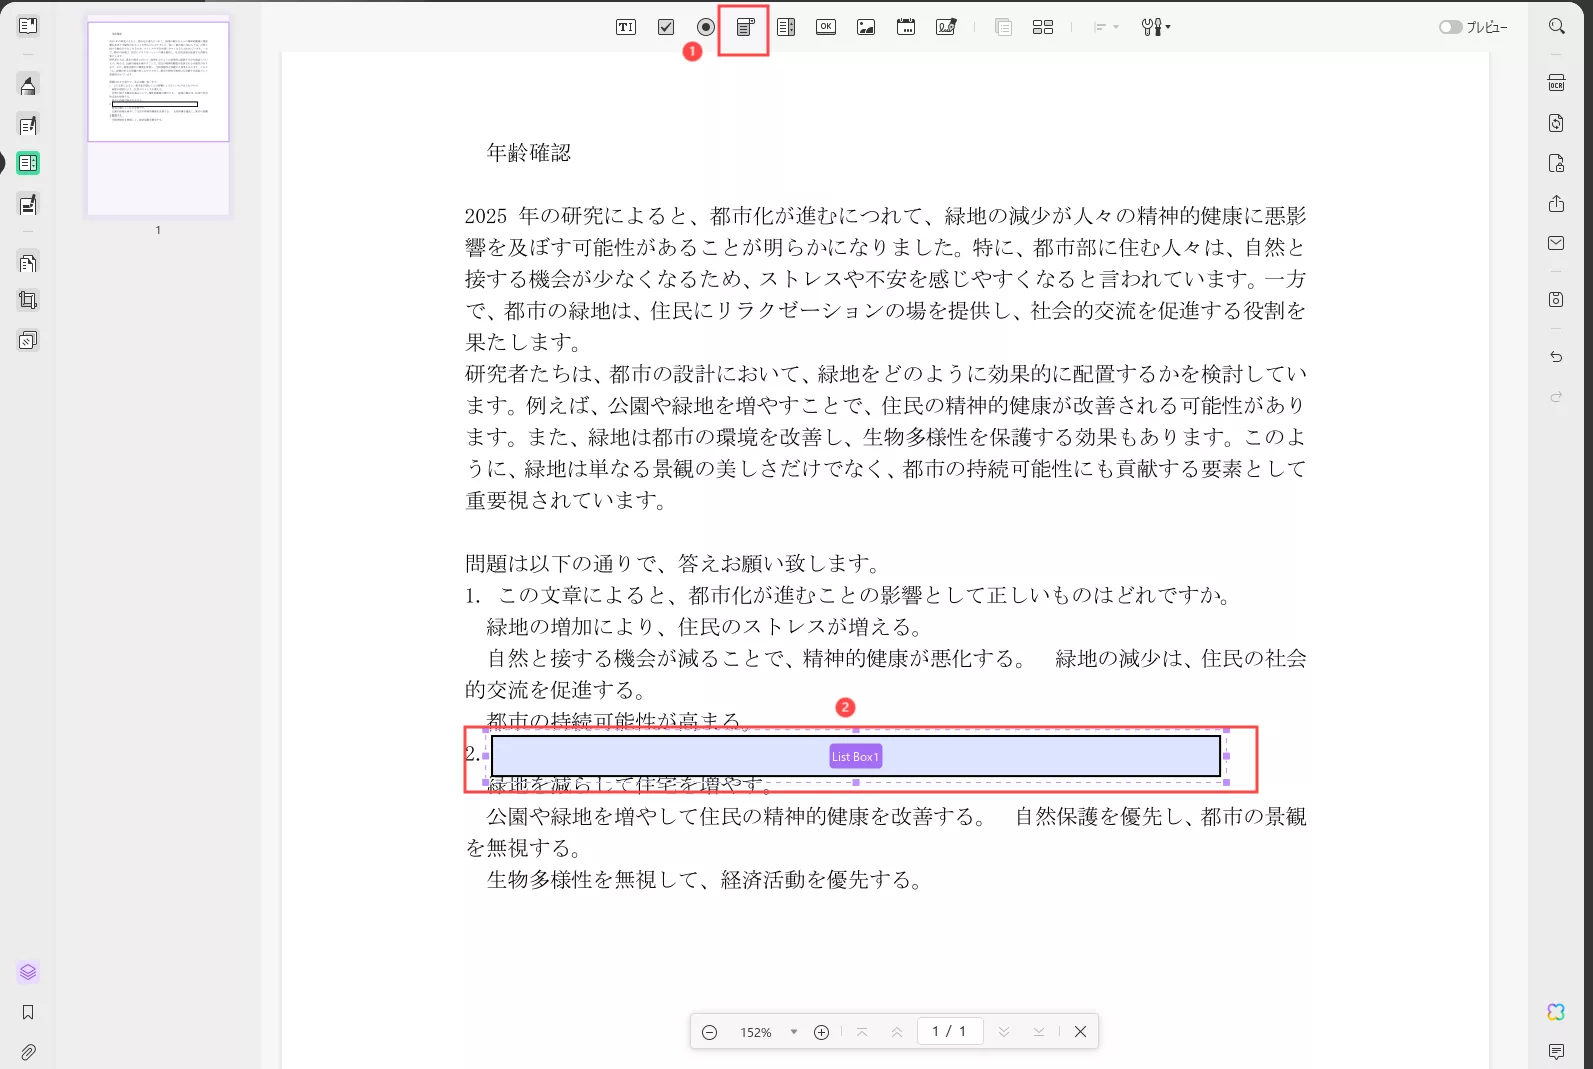Click the 152% zoom value
Screen dimensions: 1593x1069
point(756,1032)
